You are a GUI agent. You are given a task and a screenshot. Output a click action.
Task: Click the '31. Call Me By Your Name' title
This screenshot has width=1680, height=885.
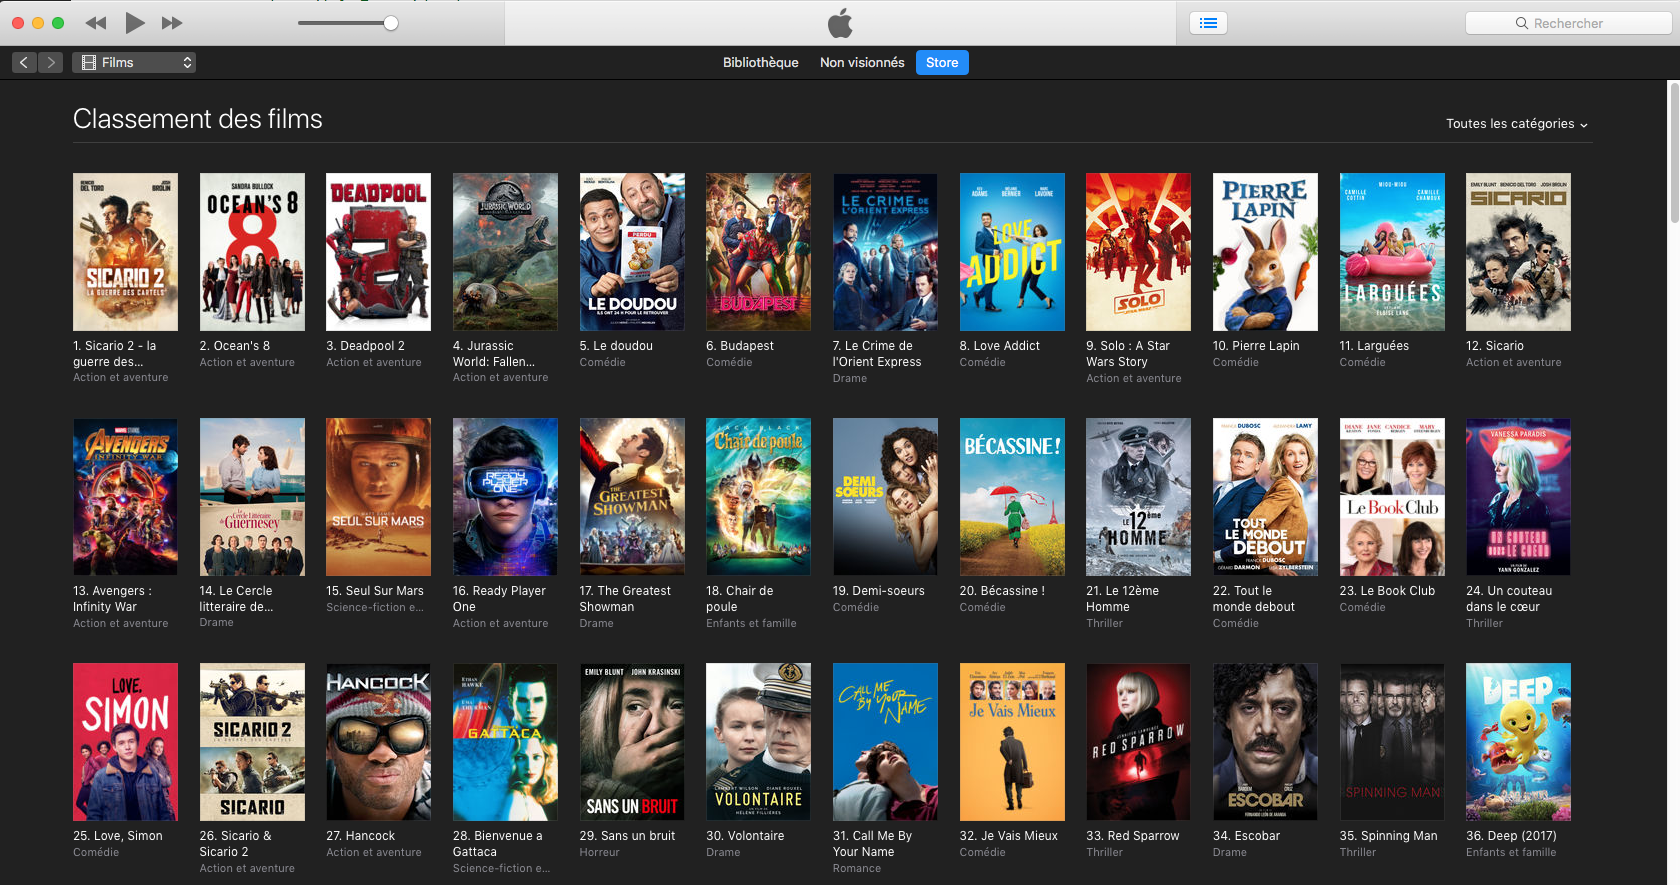[872, 844]
